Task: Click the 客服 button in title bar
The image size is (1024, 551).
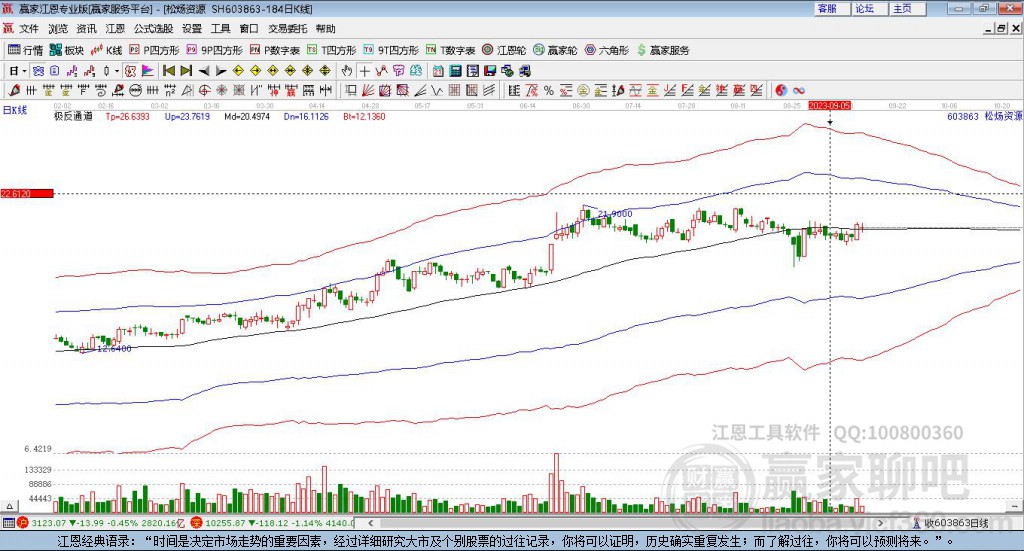Action: pyautogui.click(x=831, y=8)
